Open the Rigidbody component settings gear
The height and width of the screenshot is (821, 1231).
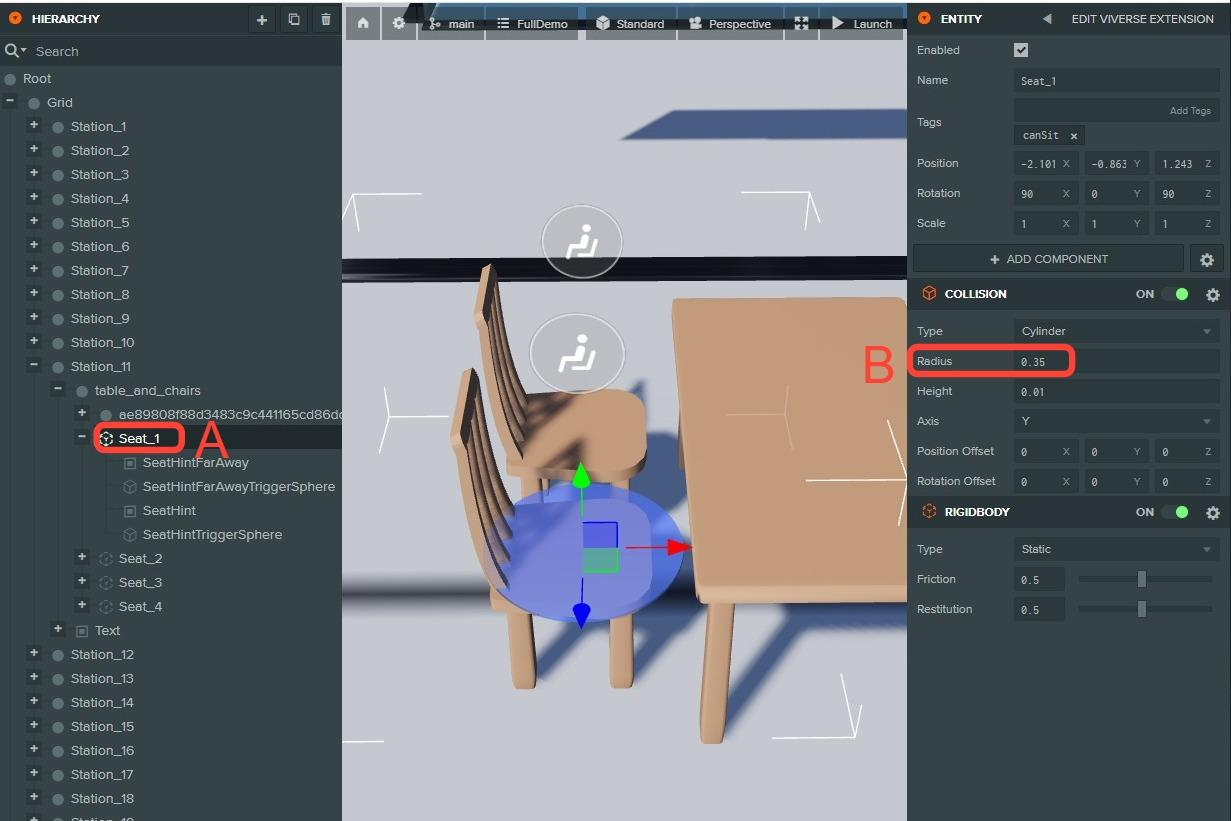pyautogui.click(x=1212, y=513)
